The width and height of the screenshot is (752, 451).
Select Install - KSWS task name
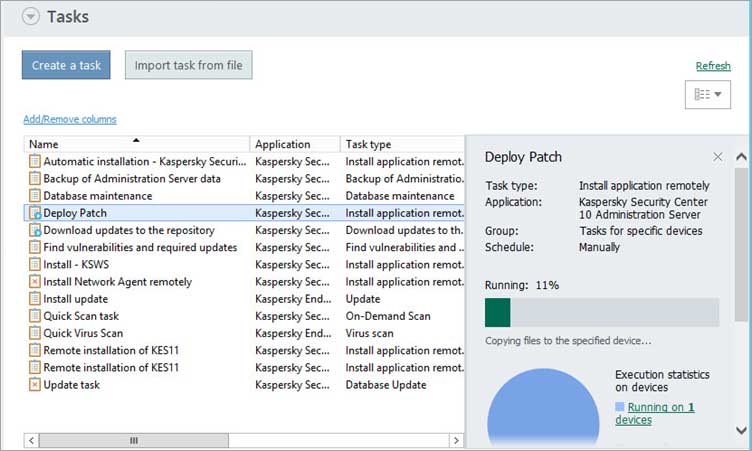[76, 264]
